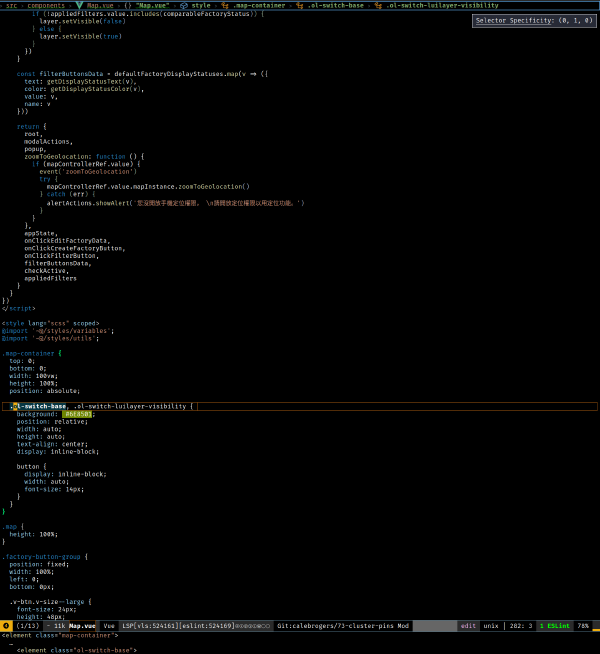Click the Map.vue buffer name in modeline
The width and height of the screenshot is (600, 654).
(82, 626)
